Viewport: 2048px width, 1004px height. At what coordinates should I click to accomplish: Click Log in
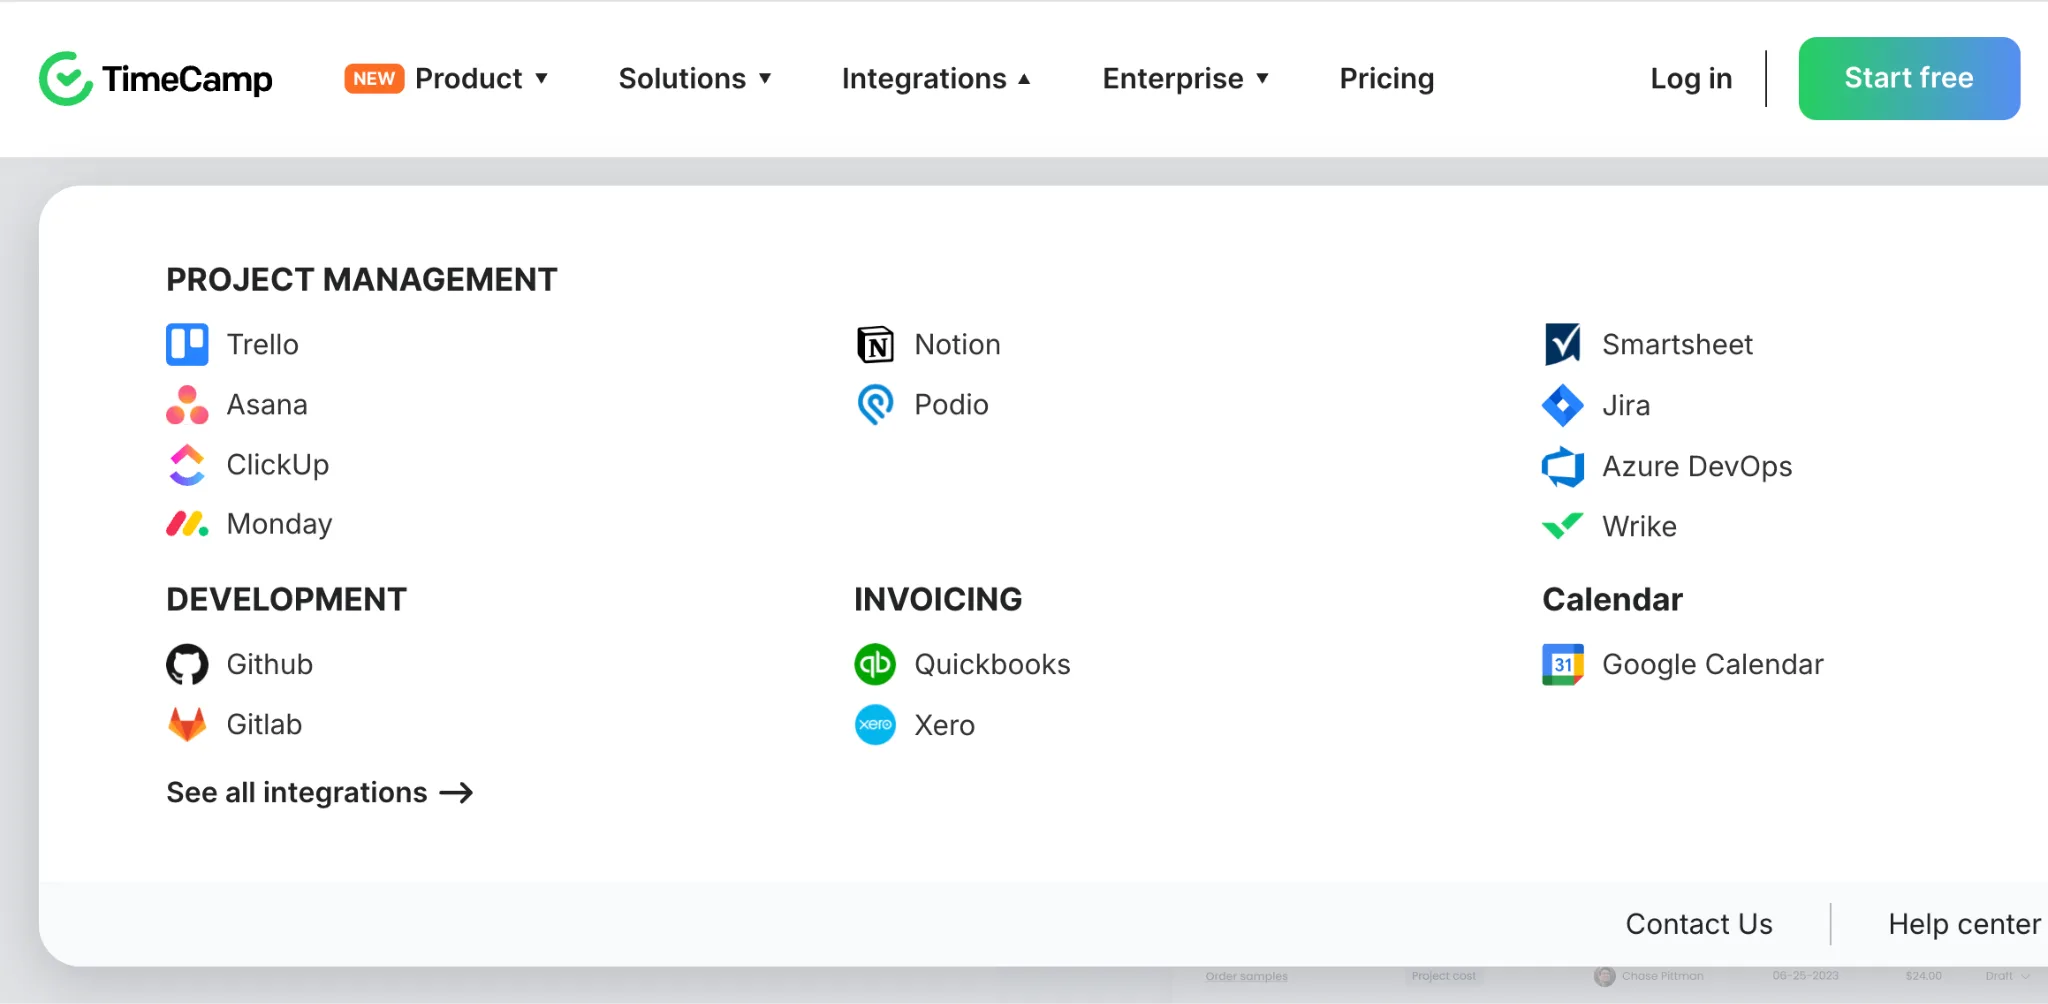[x=1691, y=79]
